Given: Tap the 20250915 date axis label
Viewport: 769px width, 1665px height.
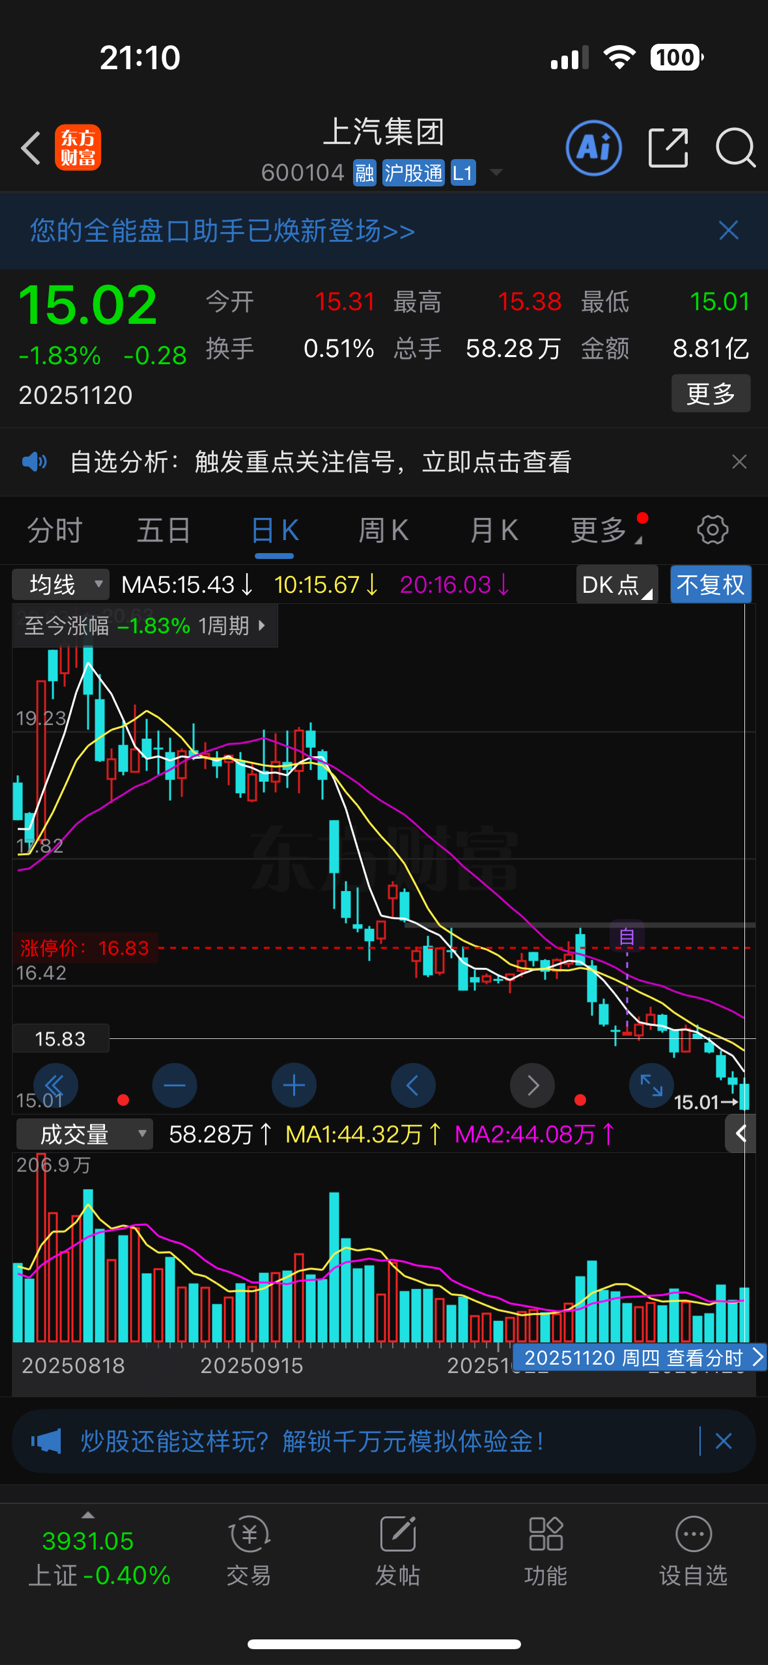Looking at the screenshot, I should click(x=251, y=1365).
